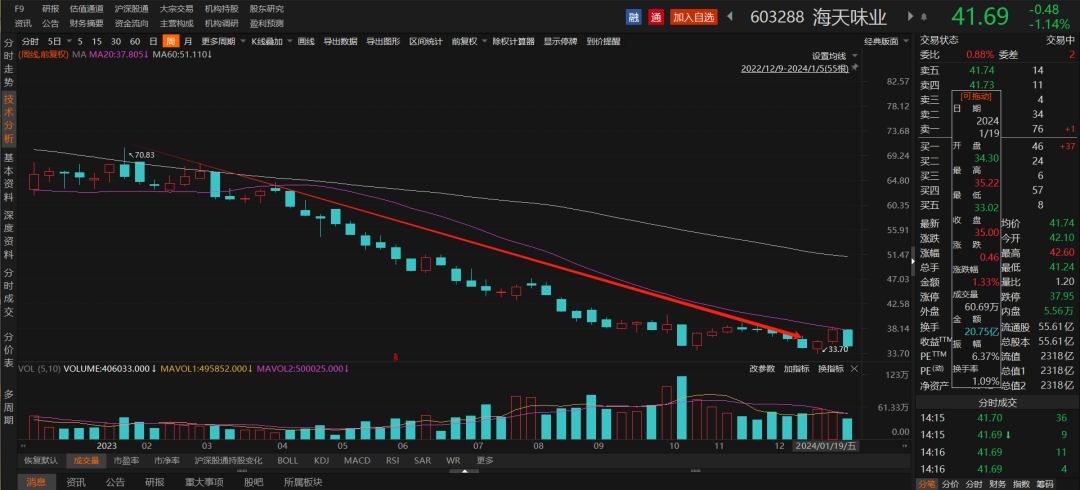Click the red 通 stock-connect badge
This screenshot has height=490, width=1080.
pos(656,17)
